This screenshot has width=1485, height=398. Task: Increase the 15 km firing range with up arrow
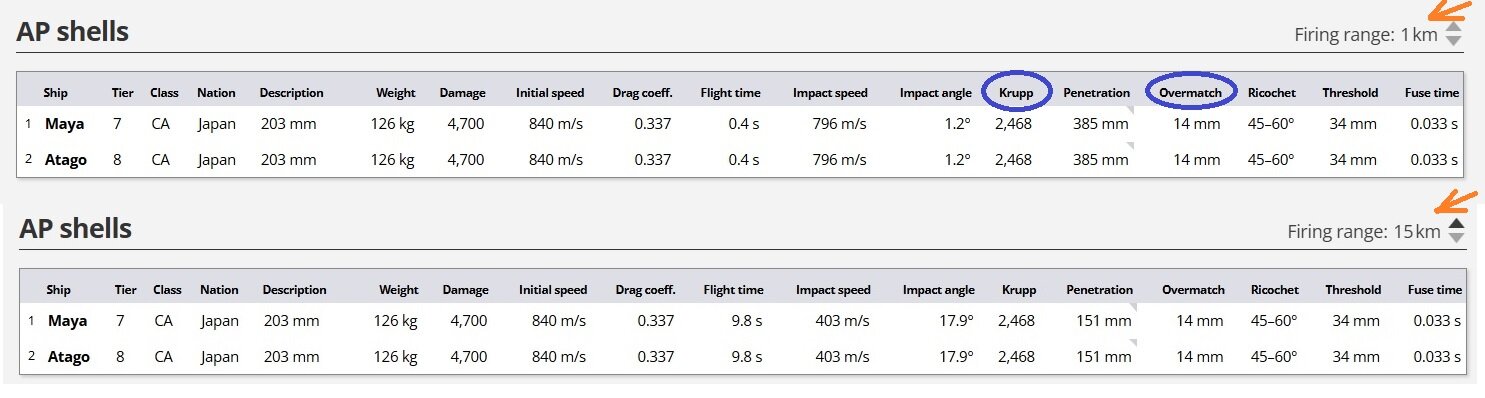[x=1456, y=224]
